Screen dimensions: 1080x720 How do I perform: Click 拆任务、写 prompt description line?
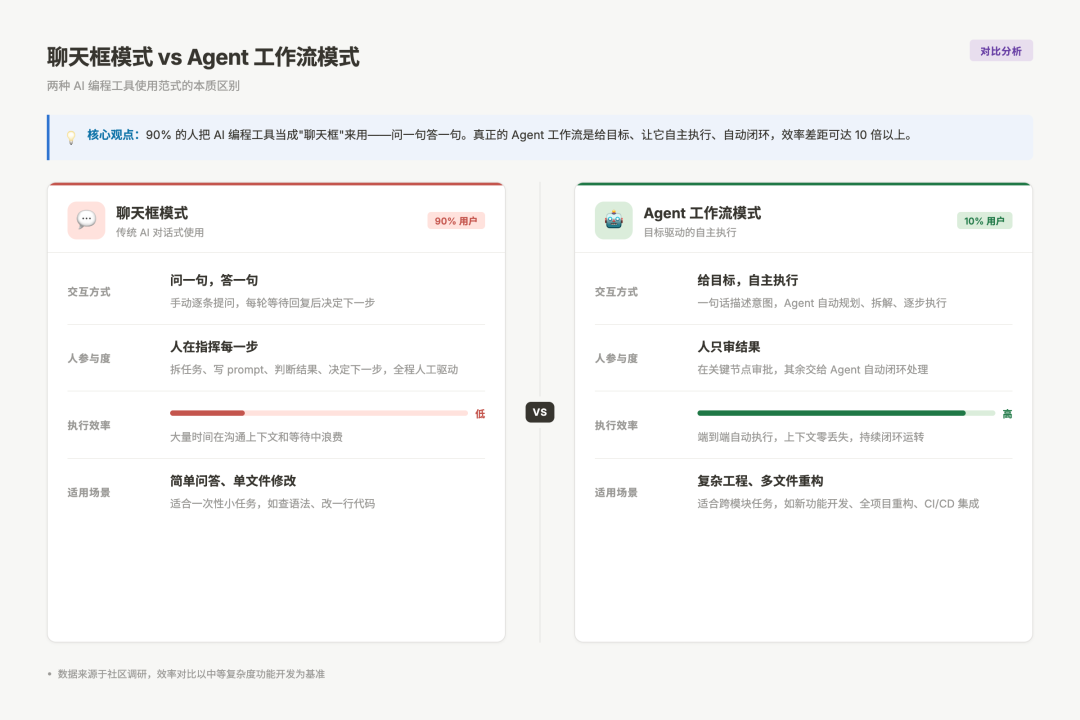click(x=314, y=369)
